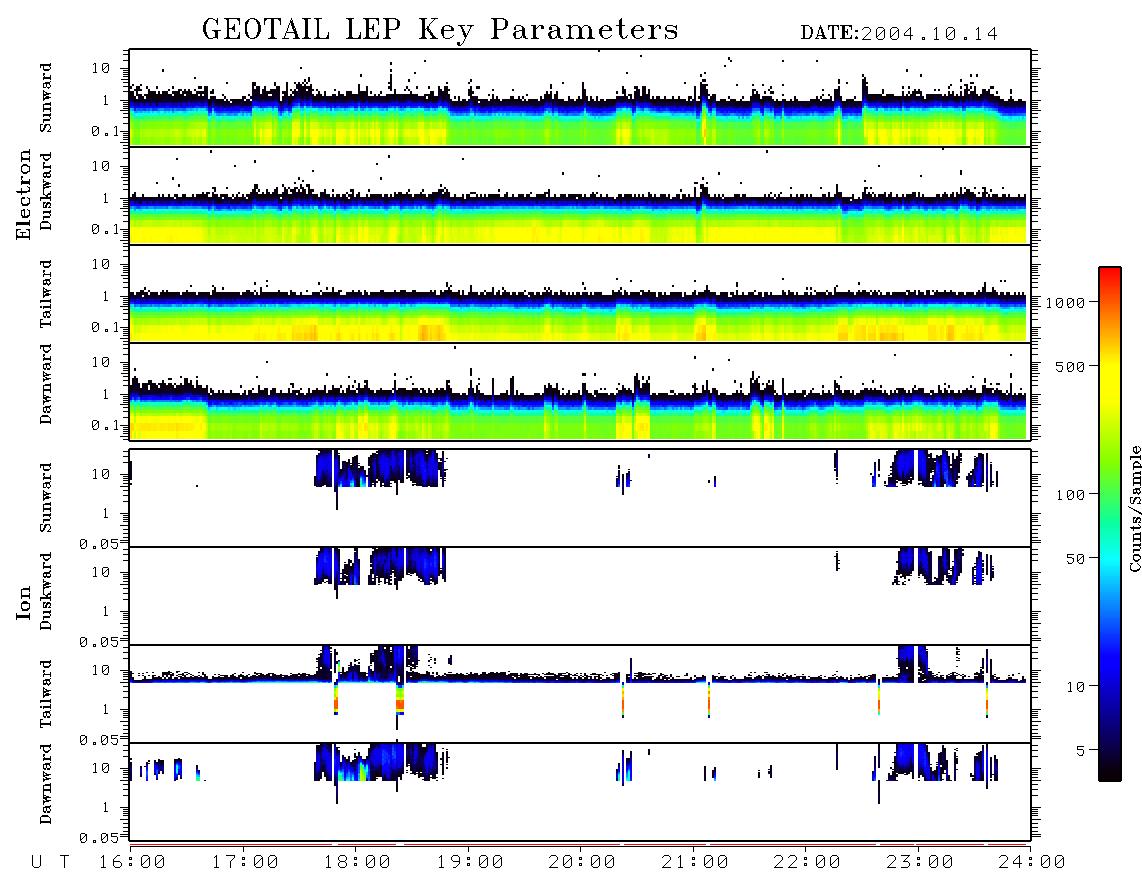Click the "U T" time axis label
This screenshot has width=1142, height=880.
[x=50, y=863]
